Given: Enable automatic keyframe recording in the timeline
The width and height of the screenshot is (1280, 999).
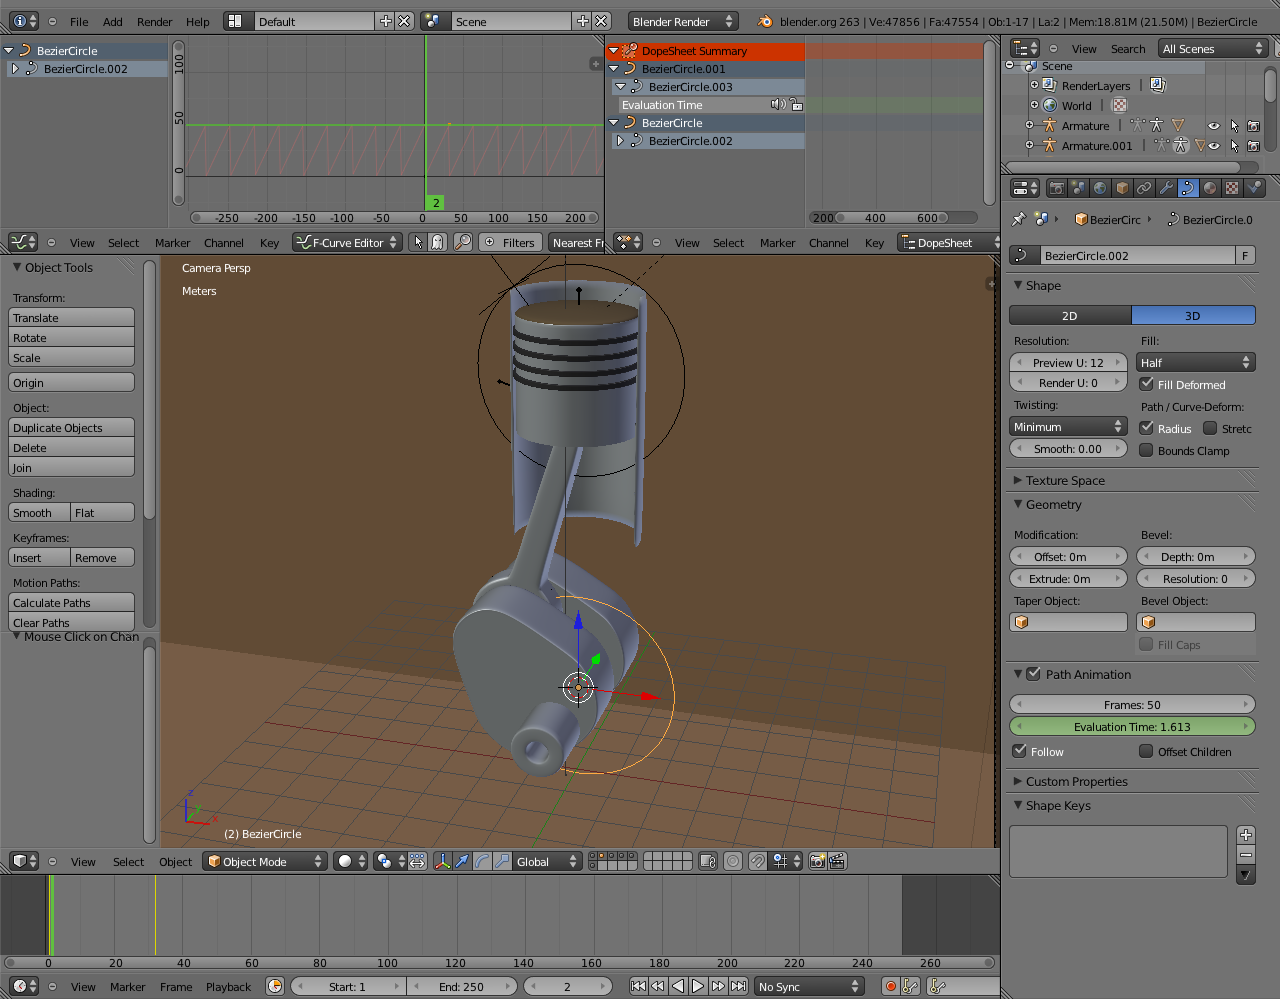Looking at the screenshot, I should point(890,987).
